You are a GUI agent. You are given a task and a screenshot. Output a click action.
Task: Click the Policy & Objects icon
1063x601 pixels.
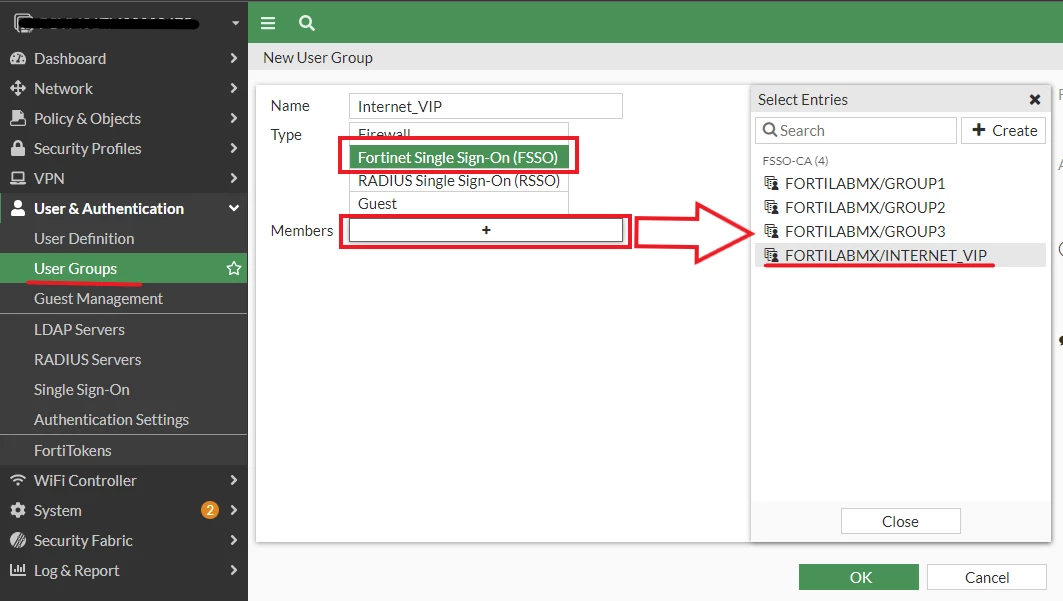coord(18,119)
